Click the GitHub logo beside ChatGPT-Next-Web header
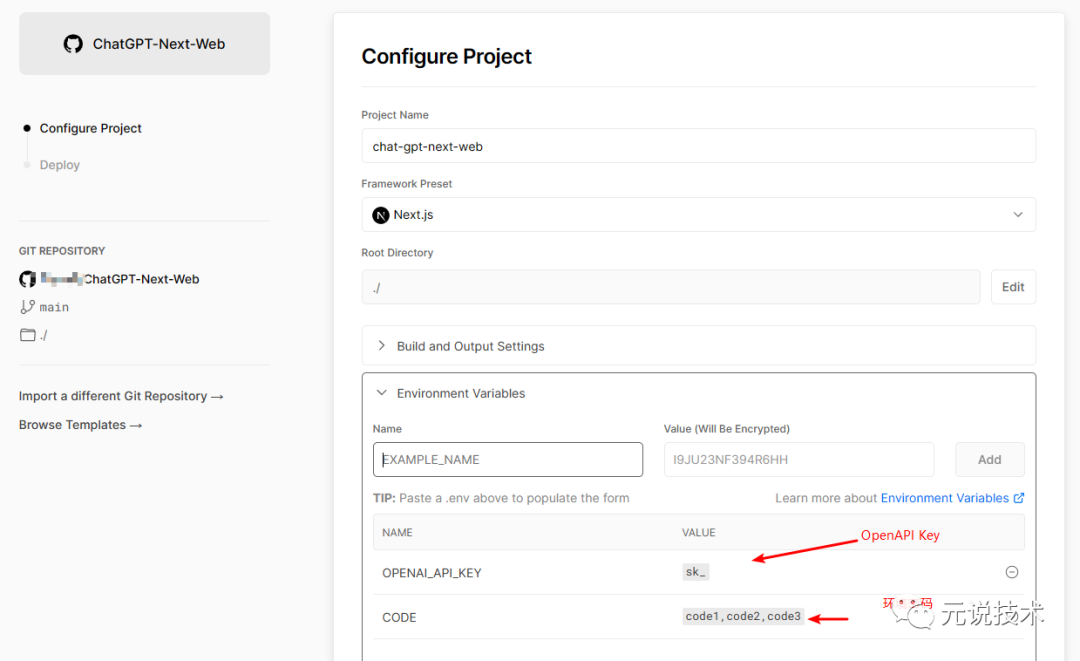Image resolution: width=1080 pixels, height=661 pixels. pyautogui.click(x=73, y=44)
